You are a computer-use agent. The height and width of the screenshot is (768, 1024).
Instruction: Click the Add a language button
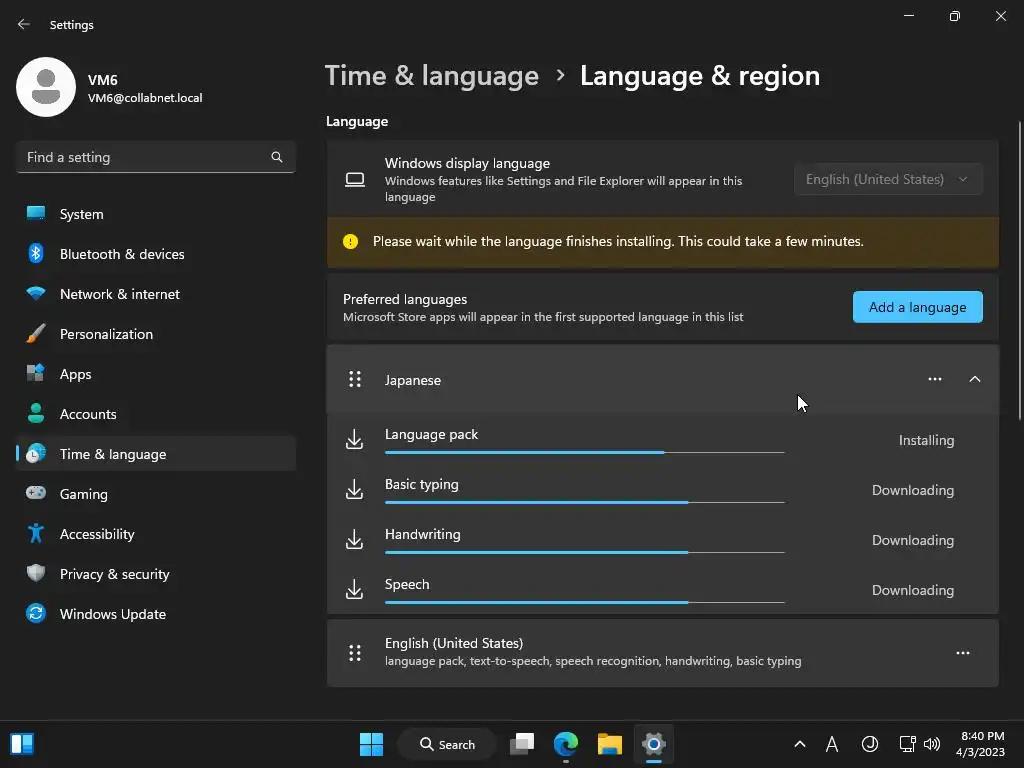918,307
